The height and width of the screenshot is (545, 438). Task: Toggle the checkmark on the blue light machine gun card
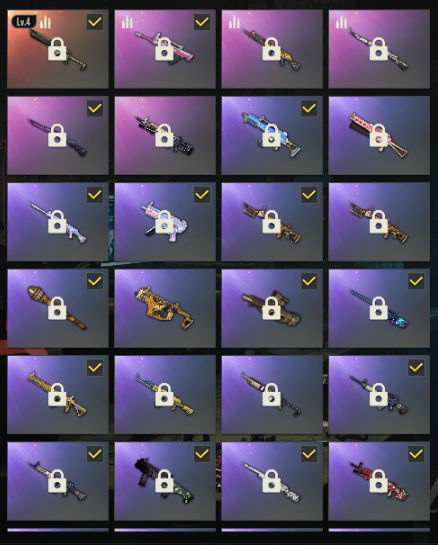(x=309, y=108)
